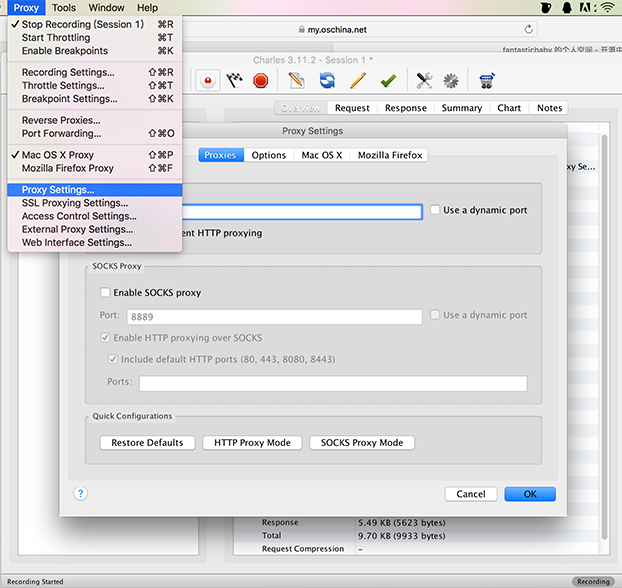Select the Overview tab
This screenshot has height=588, width=622.
tap(300, 108)
